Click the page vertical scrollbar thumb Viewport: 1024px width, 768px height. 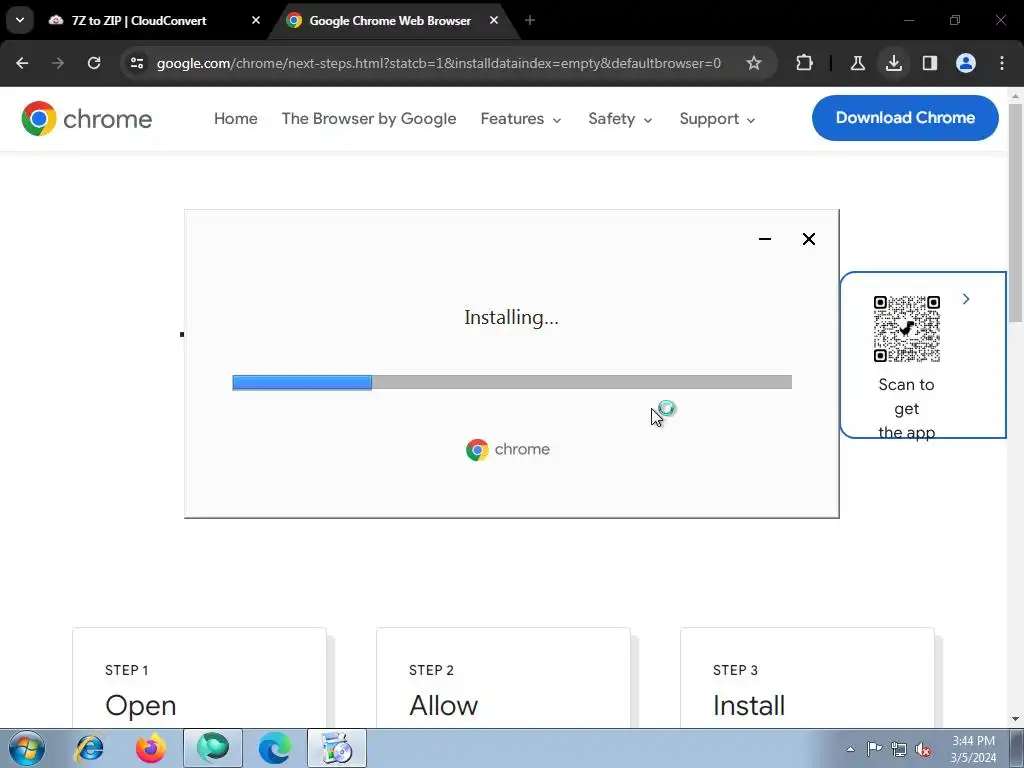pos(1016,212)
